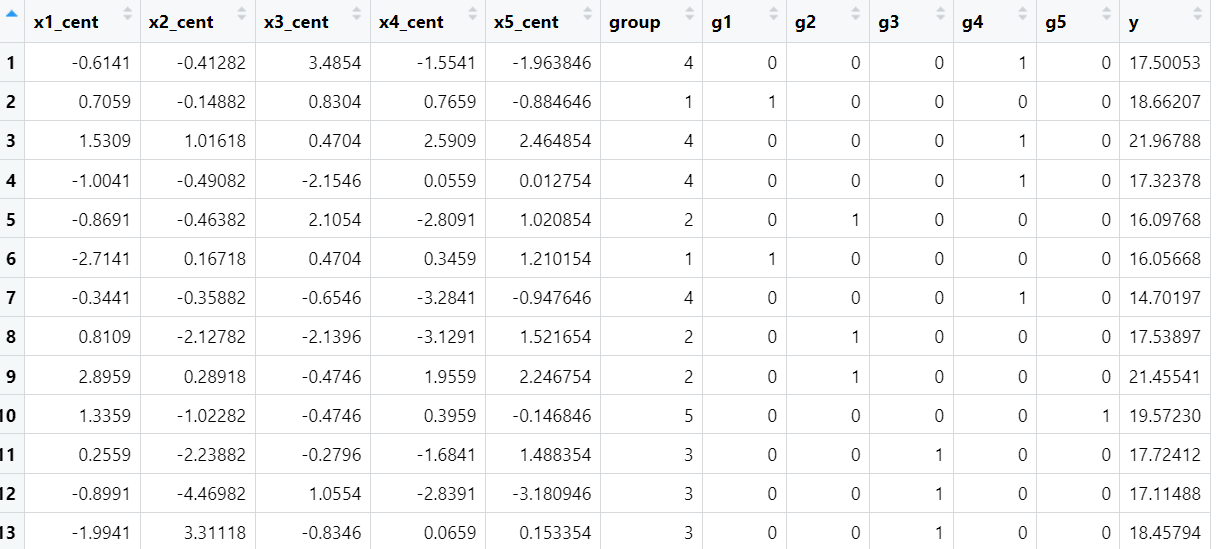Click the x2_cent value -2.23882
Screen dimensions: 1216x549
(x=211, y=455)
